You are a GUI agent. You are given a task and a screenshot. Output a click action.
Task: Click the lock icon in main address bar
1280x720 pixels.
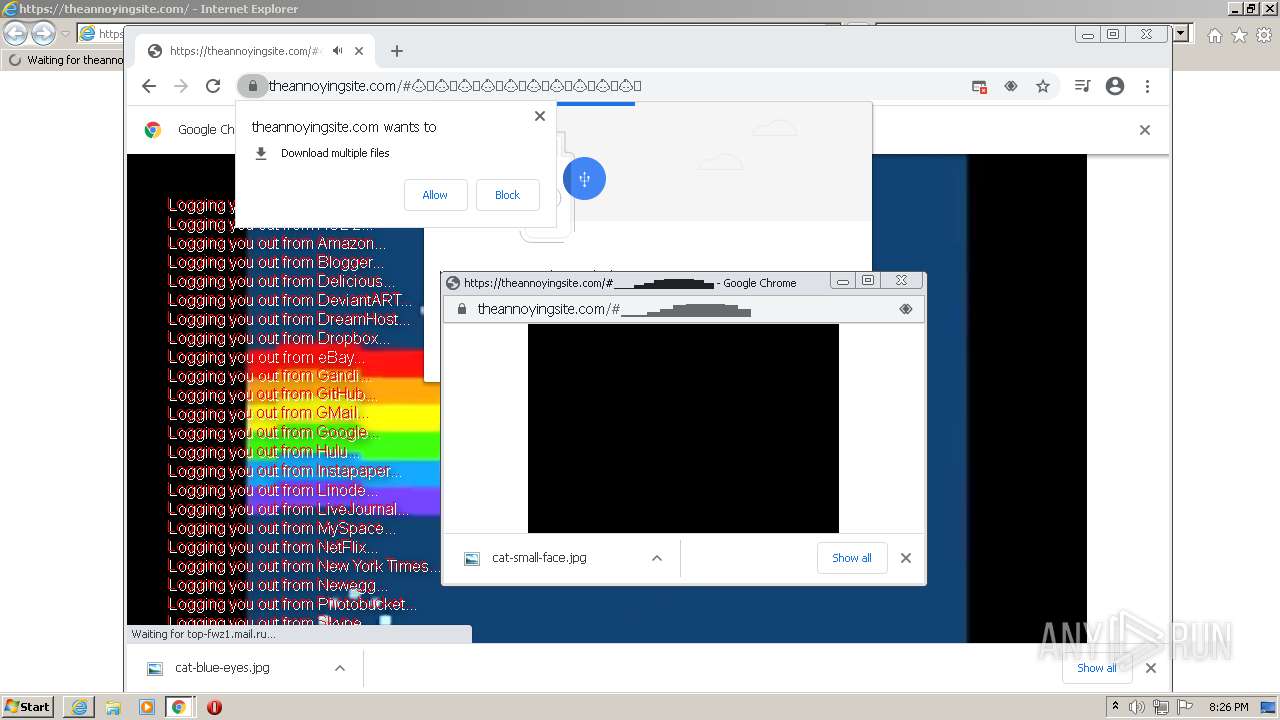[253, 86]
